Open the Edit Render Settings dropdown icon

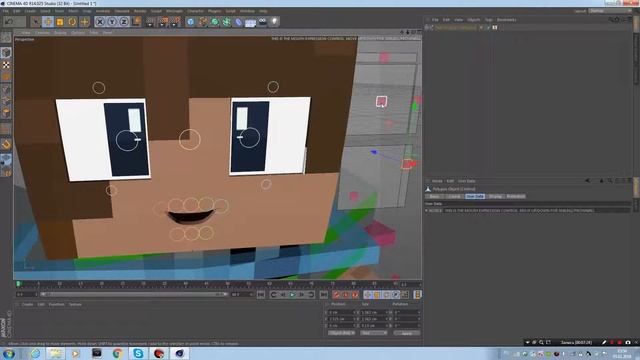pos(176,22)
